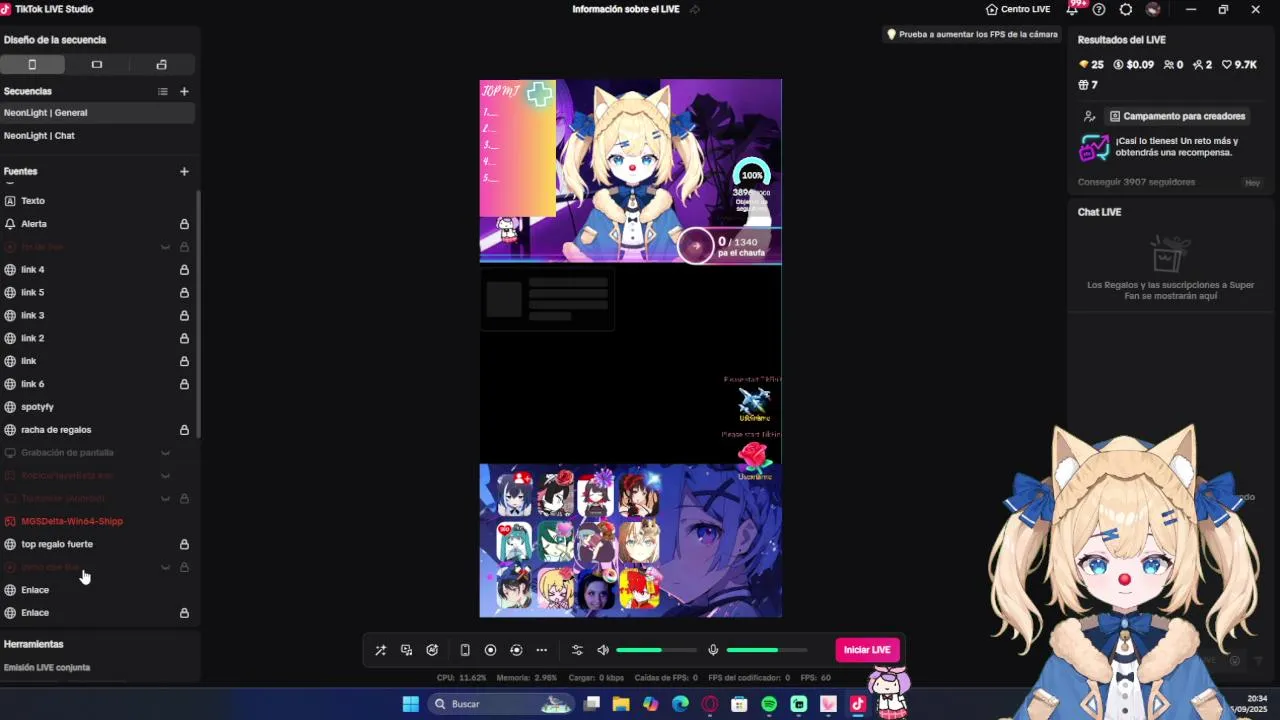Image resolution: width=1280 pixels, height=720 pixels.
Task: Toggle lock on top regalo fuerte
Action: (x=184, y=544)
